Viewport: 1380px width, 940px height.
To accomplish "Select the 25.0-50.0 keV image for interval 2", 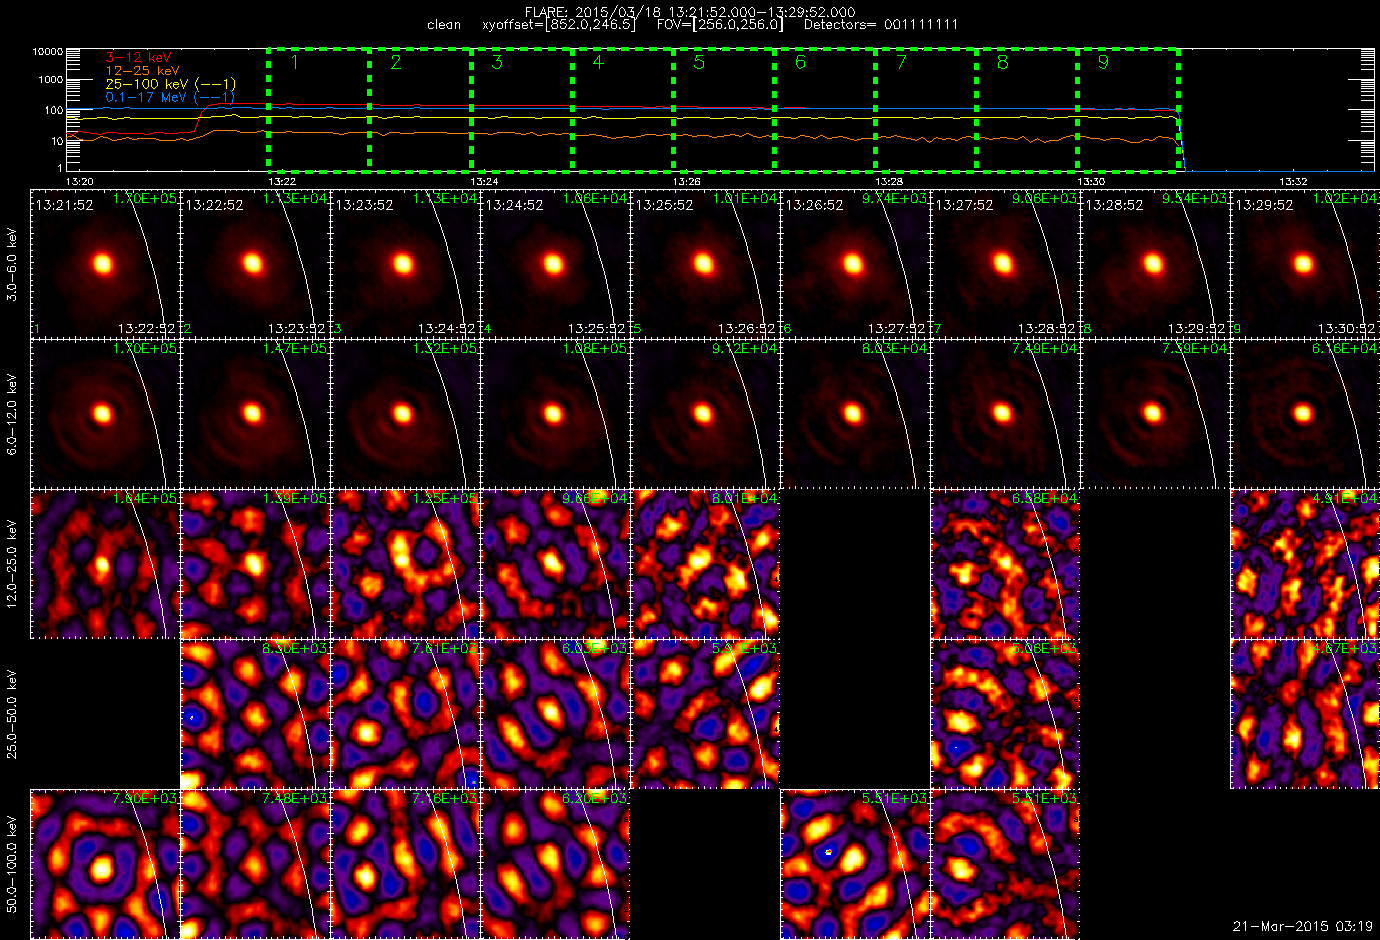I will tap(255, 714).
